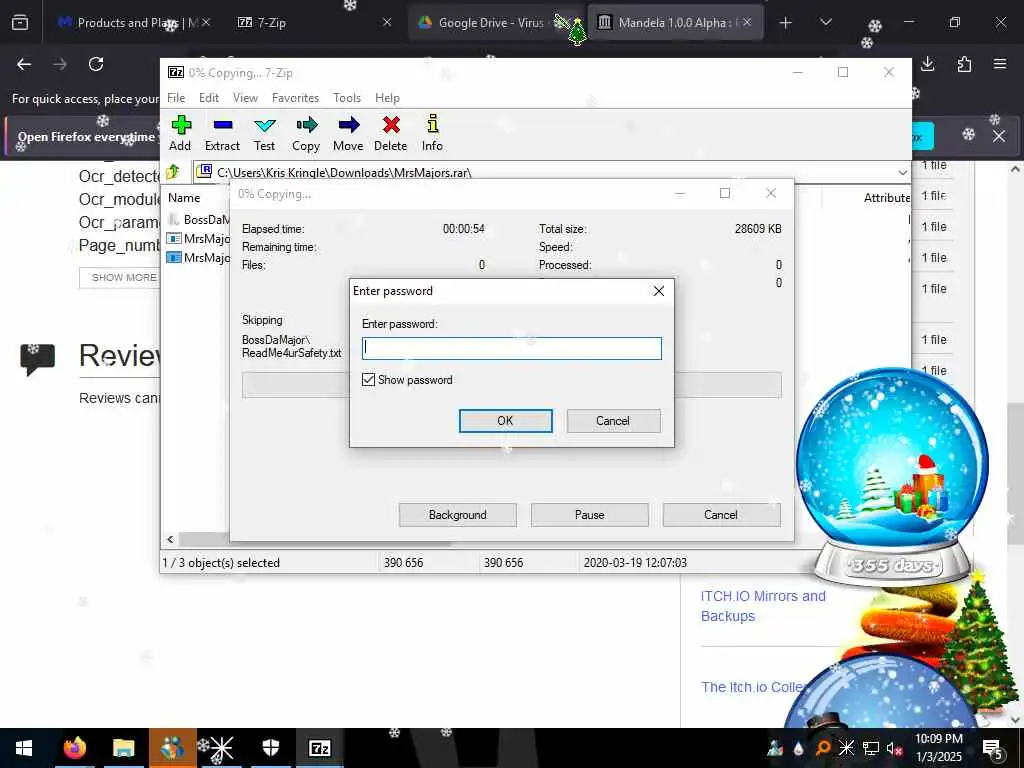1024x768 pixels.
Task: Click the left scroll arrow in file list
Action: [170, 539]
